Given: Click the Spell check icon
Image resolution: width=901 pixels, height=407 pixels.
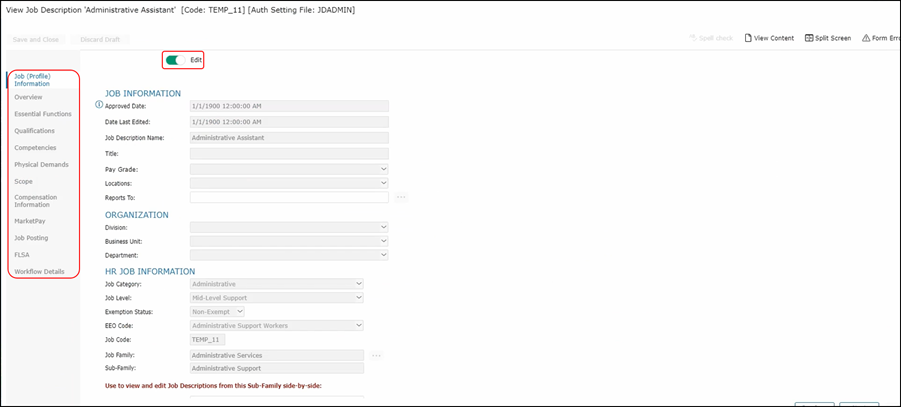Looking at the screenshot, I should [x=692, y=38].
